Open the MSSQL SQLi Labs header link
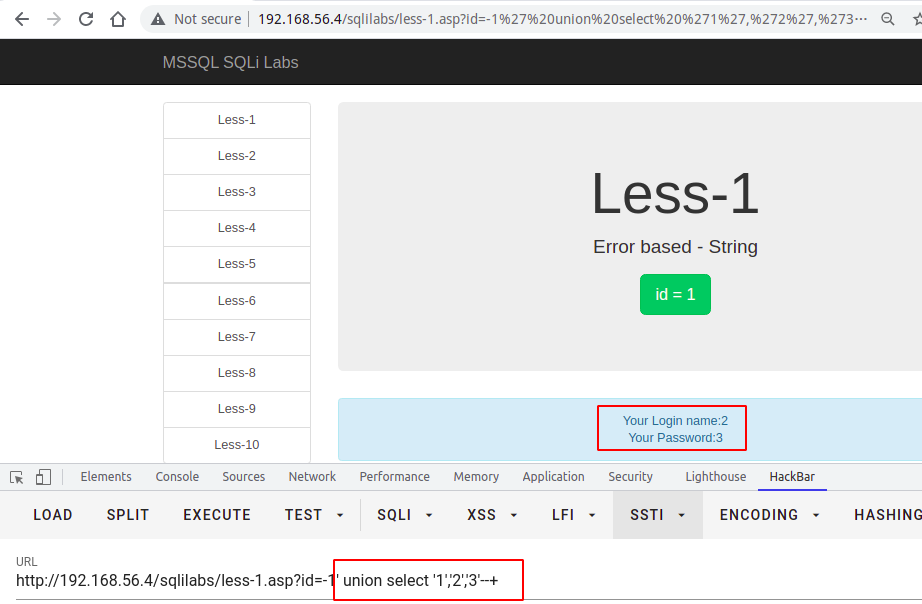The image size is (922, 604). [230, 62]
